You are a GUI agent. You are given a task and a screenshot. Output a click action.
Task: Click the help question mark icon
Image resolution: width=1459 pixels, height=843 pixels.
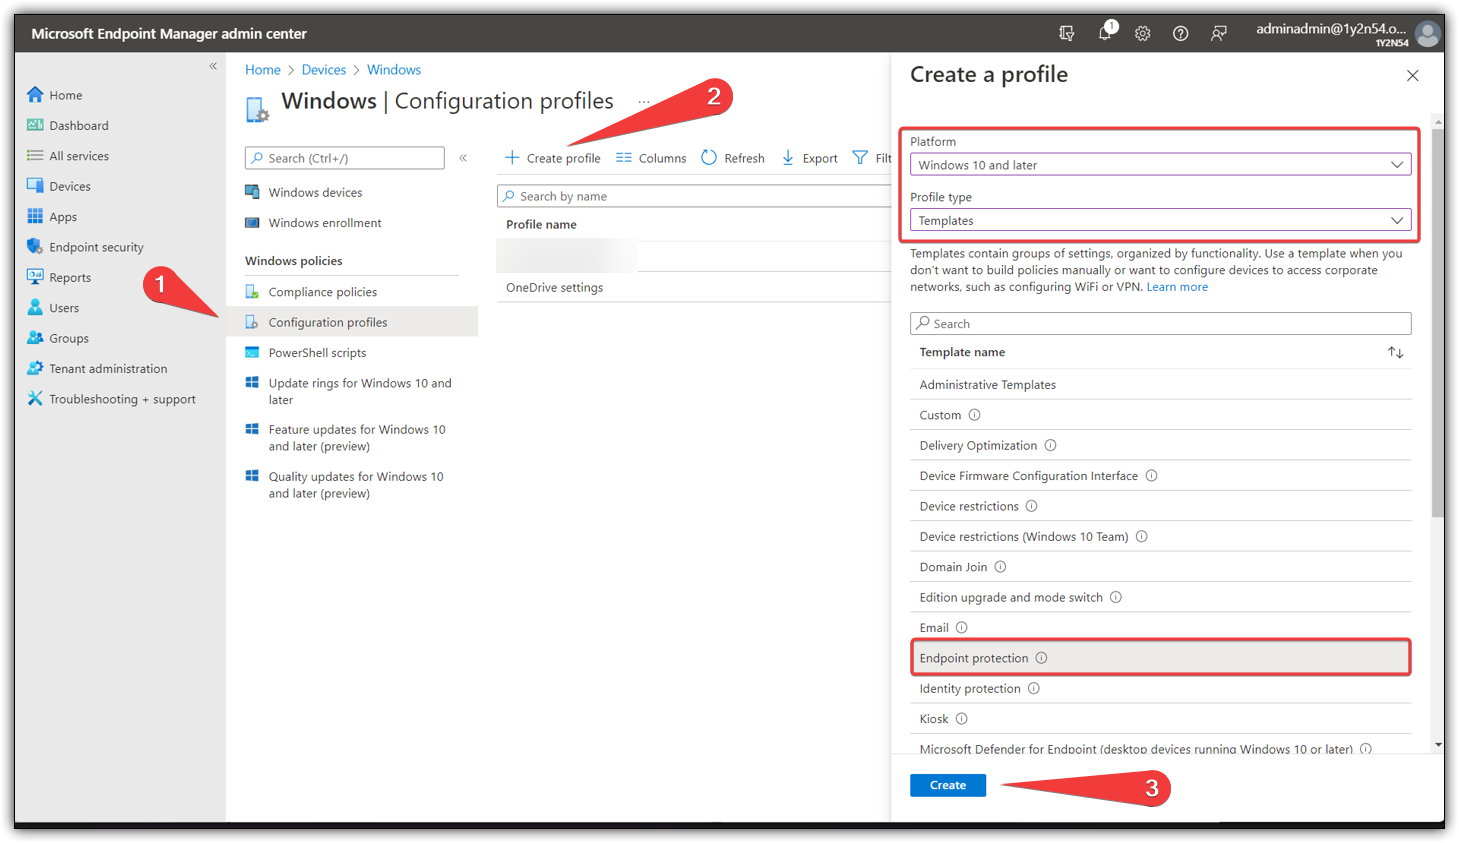pyautogui.click(x=1180, y=33)
